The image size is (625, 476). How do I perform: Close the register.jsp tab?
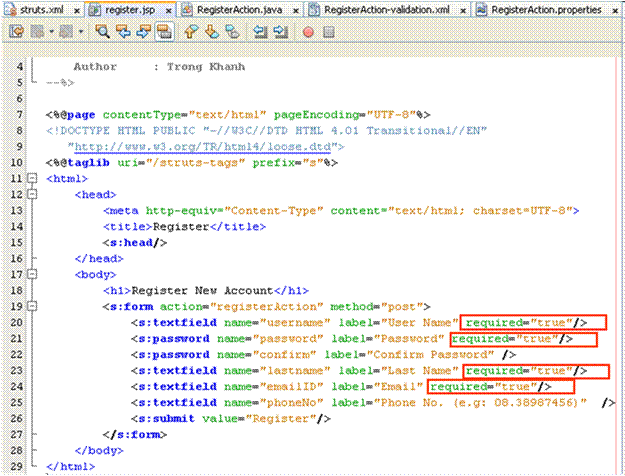169,11
